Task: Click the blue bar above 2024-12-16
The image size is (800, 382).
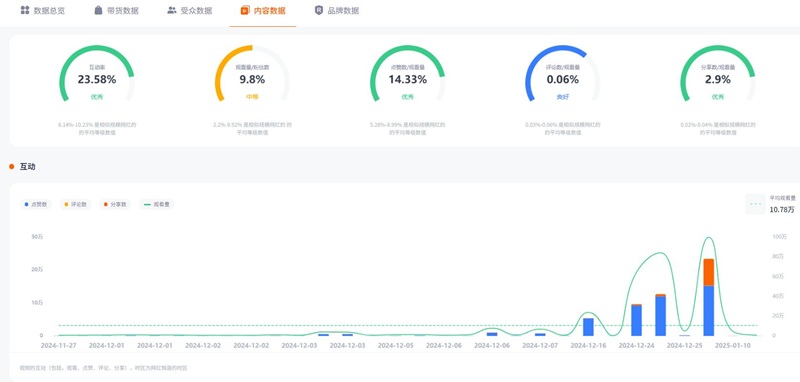Action: coord(588,327)
